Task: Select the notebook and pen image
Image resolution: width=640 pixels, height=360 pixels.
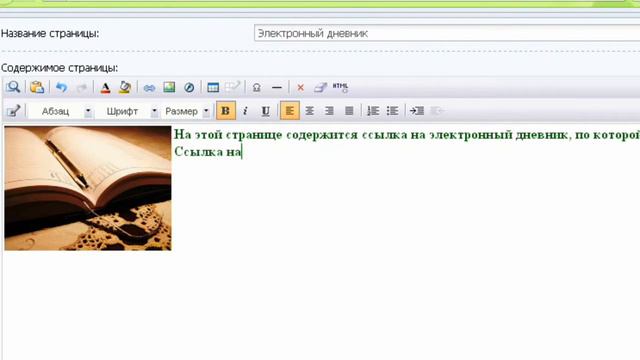Action: click(x=88, y=188)
